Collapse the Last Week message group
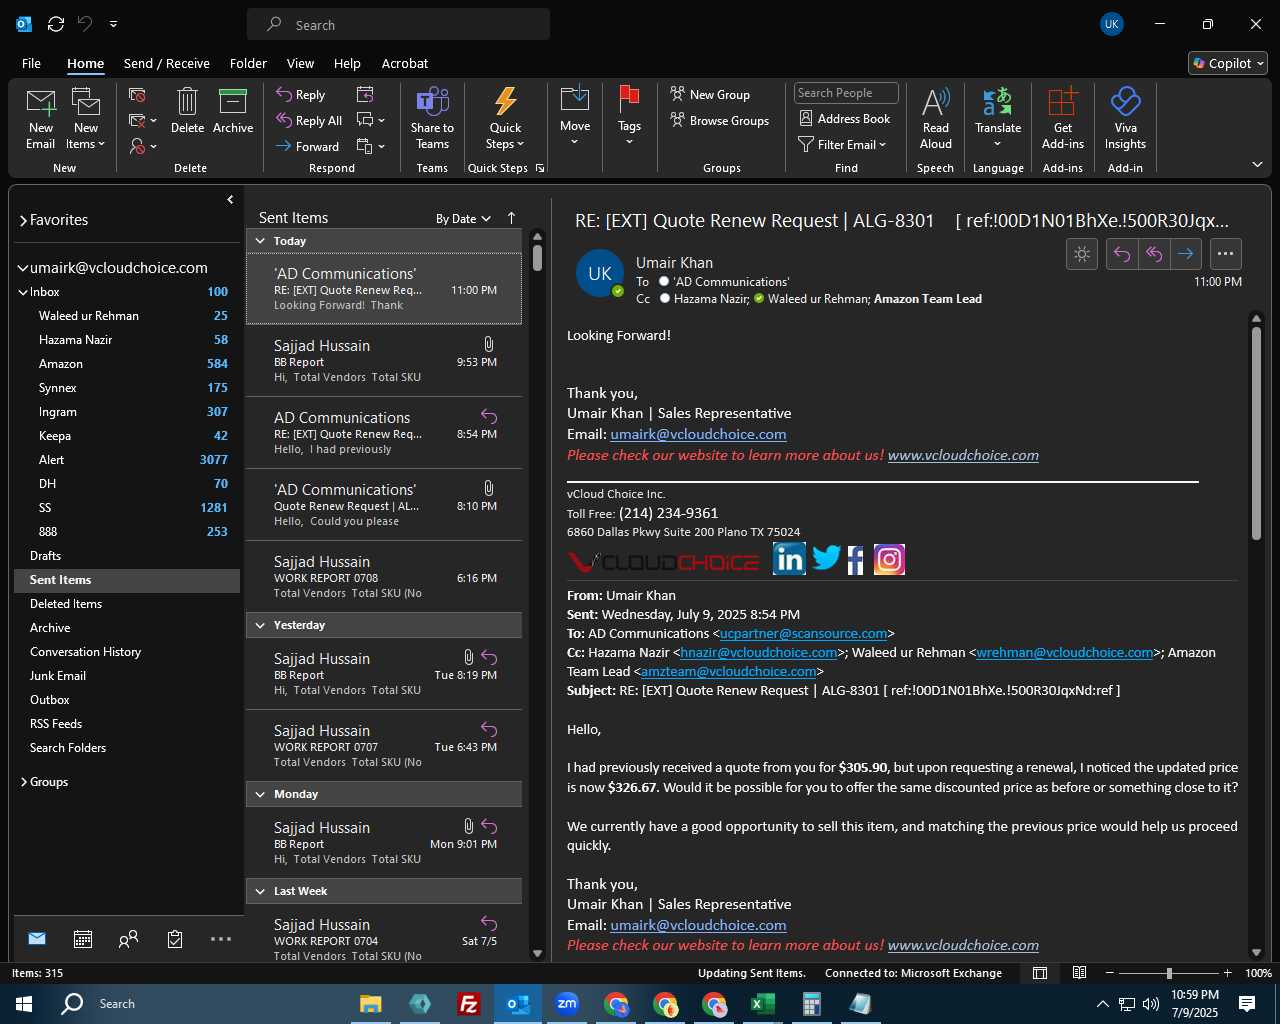The height and width of the screenshot is (1024, 1280). 260,891
